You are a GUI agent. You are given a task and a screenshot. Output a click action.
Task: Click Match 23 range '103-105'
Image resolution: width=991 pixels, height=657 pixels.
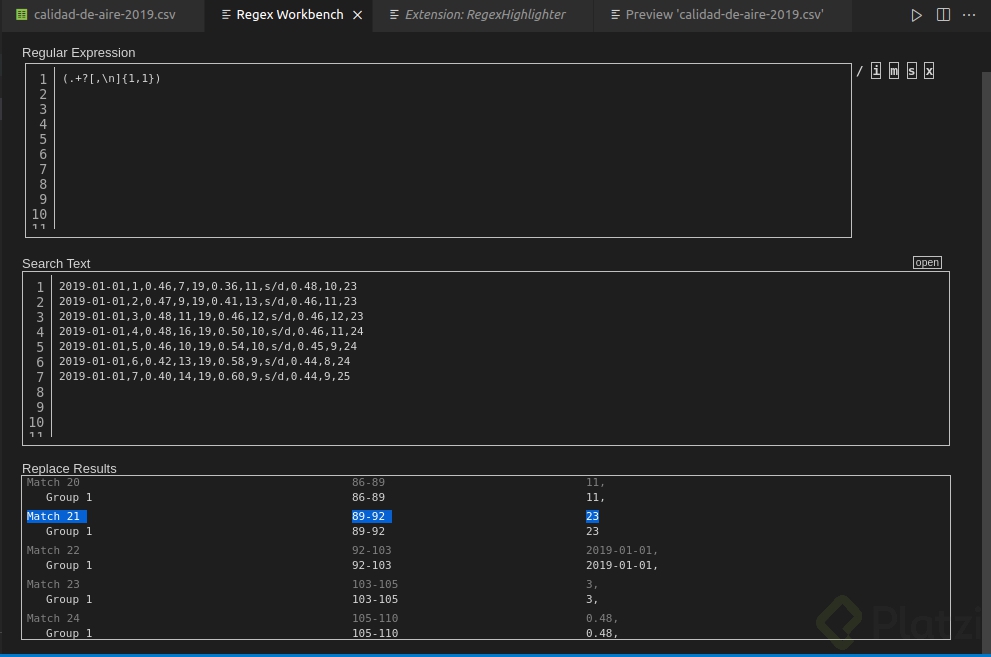click(375, 584)
